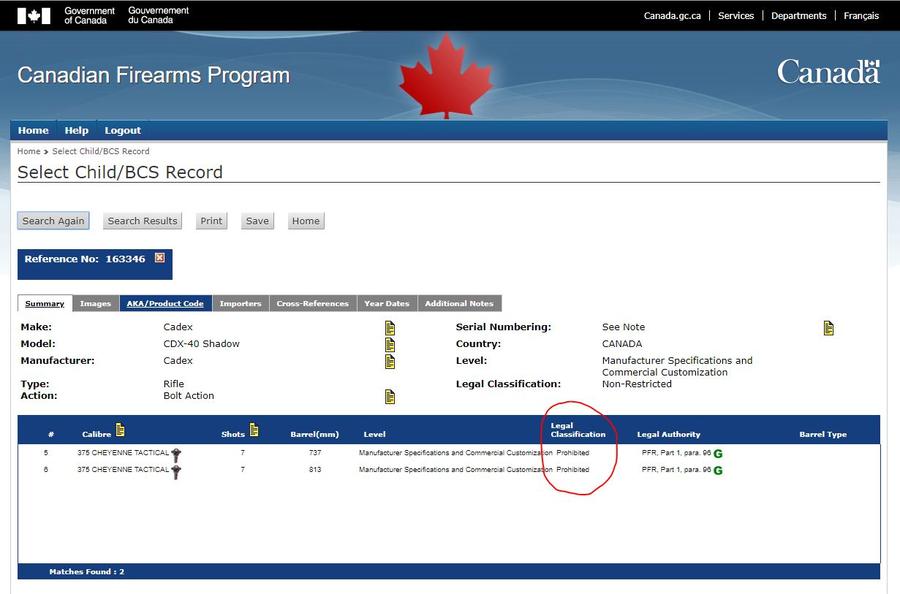This screenshot has width=900, height=594.
Task: Click the Barrel Type column header
Action: tap(823, 434)
